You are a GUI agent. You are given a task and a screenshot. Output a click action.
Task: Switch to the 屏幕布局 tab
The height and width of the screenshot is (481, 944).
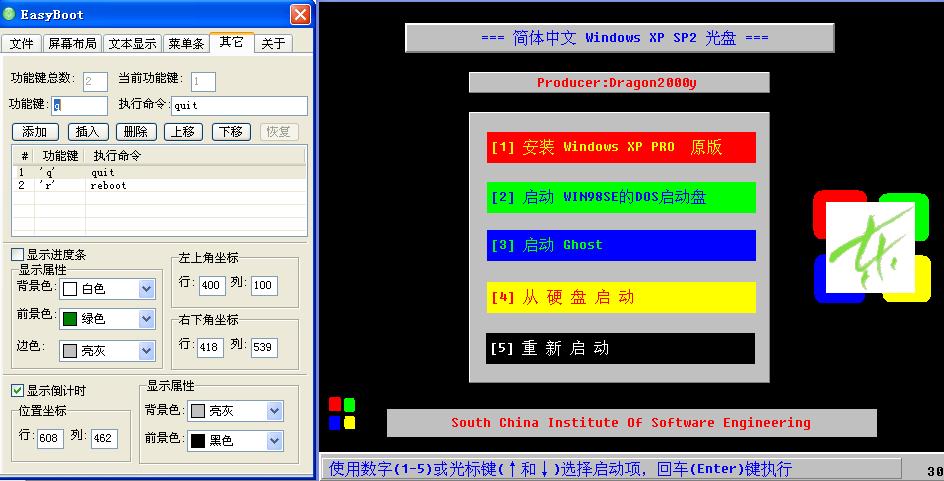pos(72,43)
